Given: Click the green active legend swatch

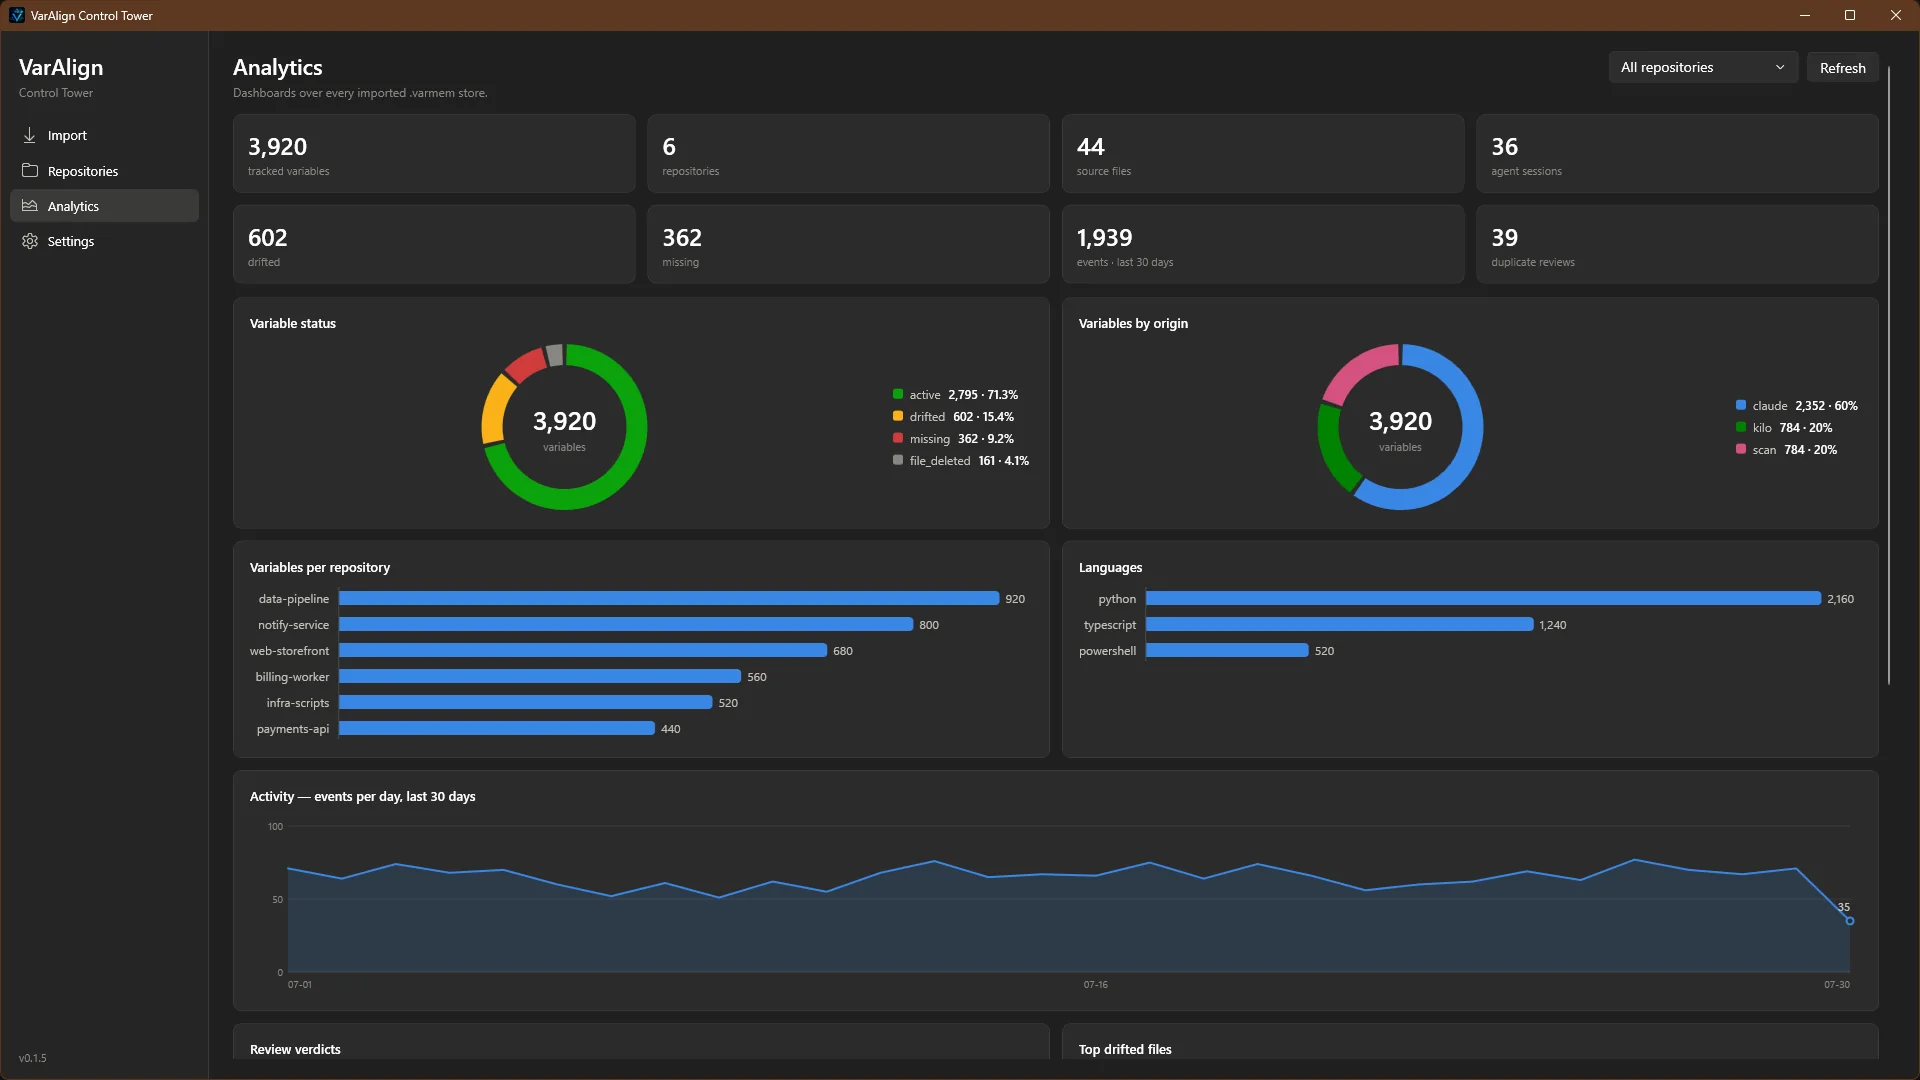Looking at the screenshot, I should click(x=898, y=394).
